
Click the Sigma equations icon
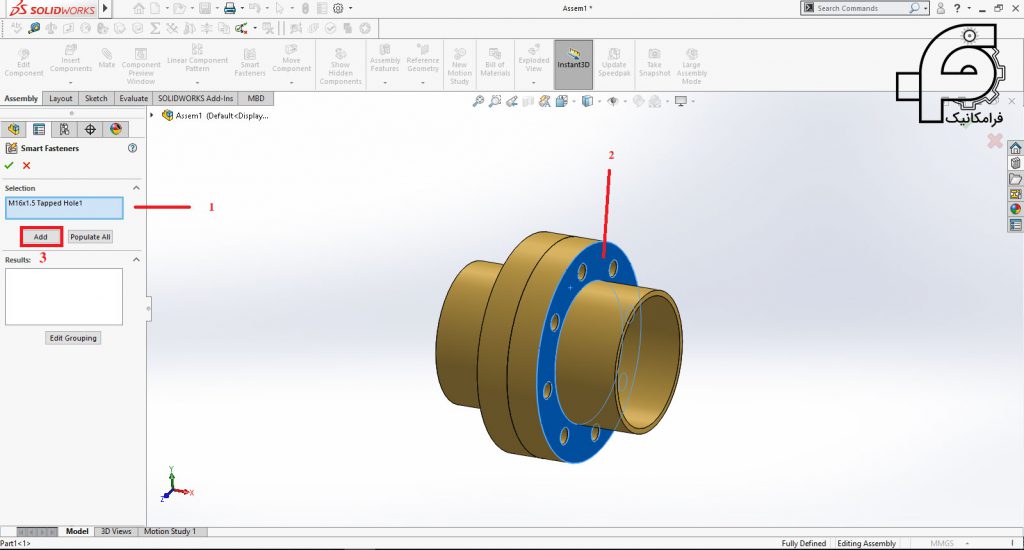pyautogui.click(x=155, y=28)
